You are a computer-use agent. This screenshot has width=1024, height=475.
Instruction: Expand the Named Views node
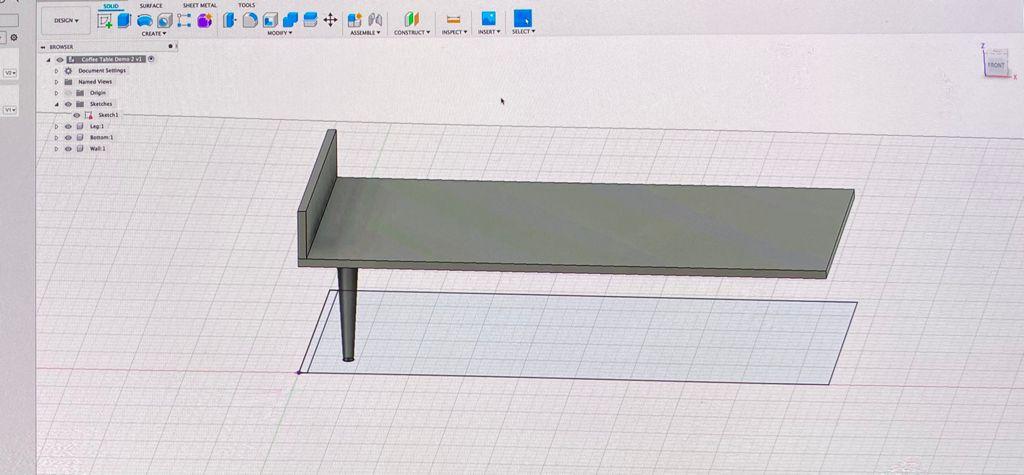(56, 82)
